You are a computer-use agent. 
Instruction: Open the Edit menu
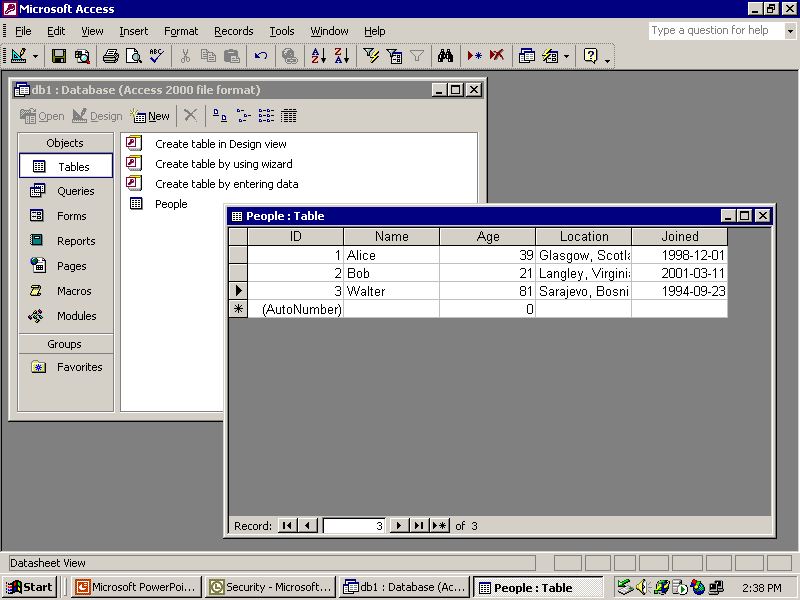pos(56,31)
